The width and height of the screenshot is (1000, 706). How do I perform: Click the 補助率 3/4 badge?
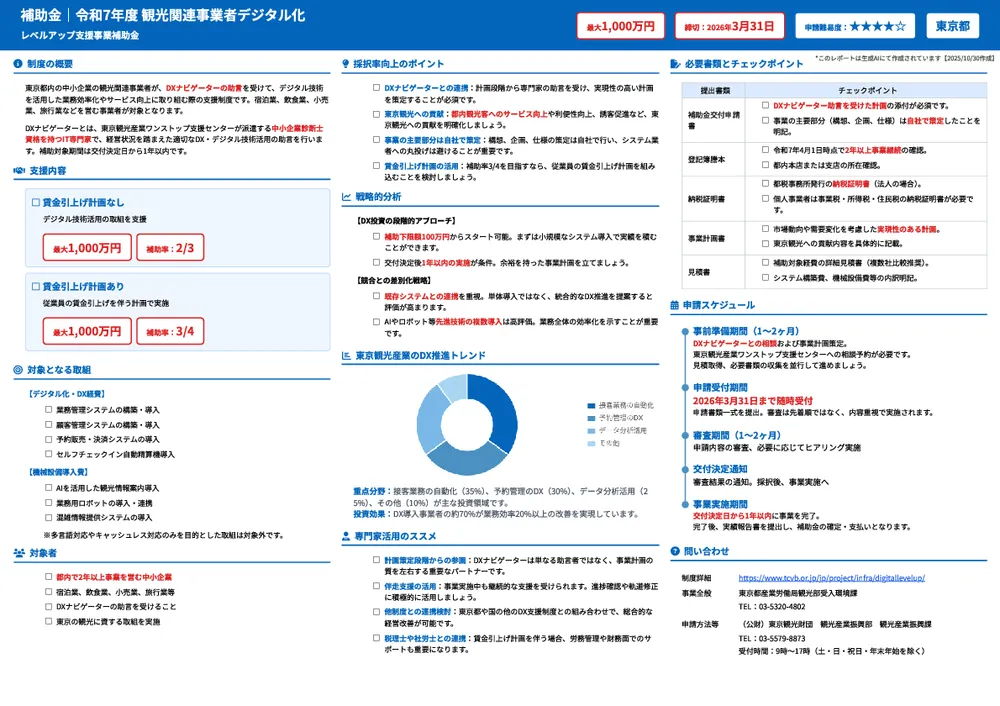(170, 331)
